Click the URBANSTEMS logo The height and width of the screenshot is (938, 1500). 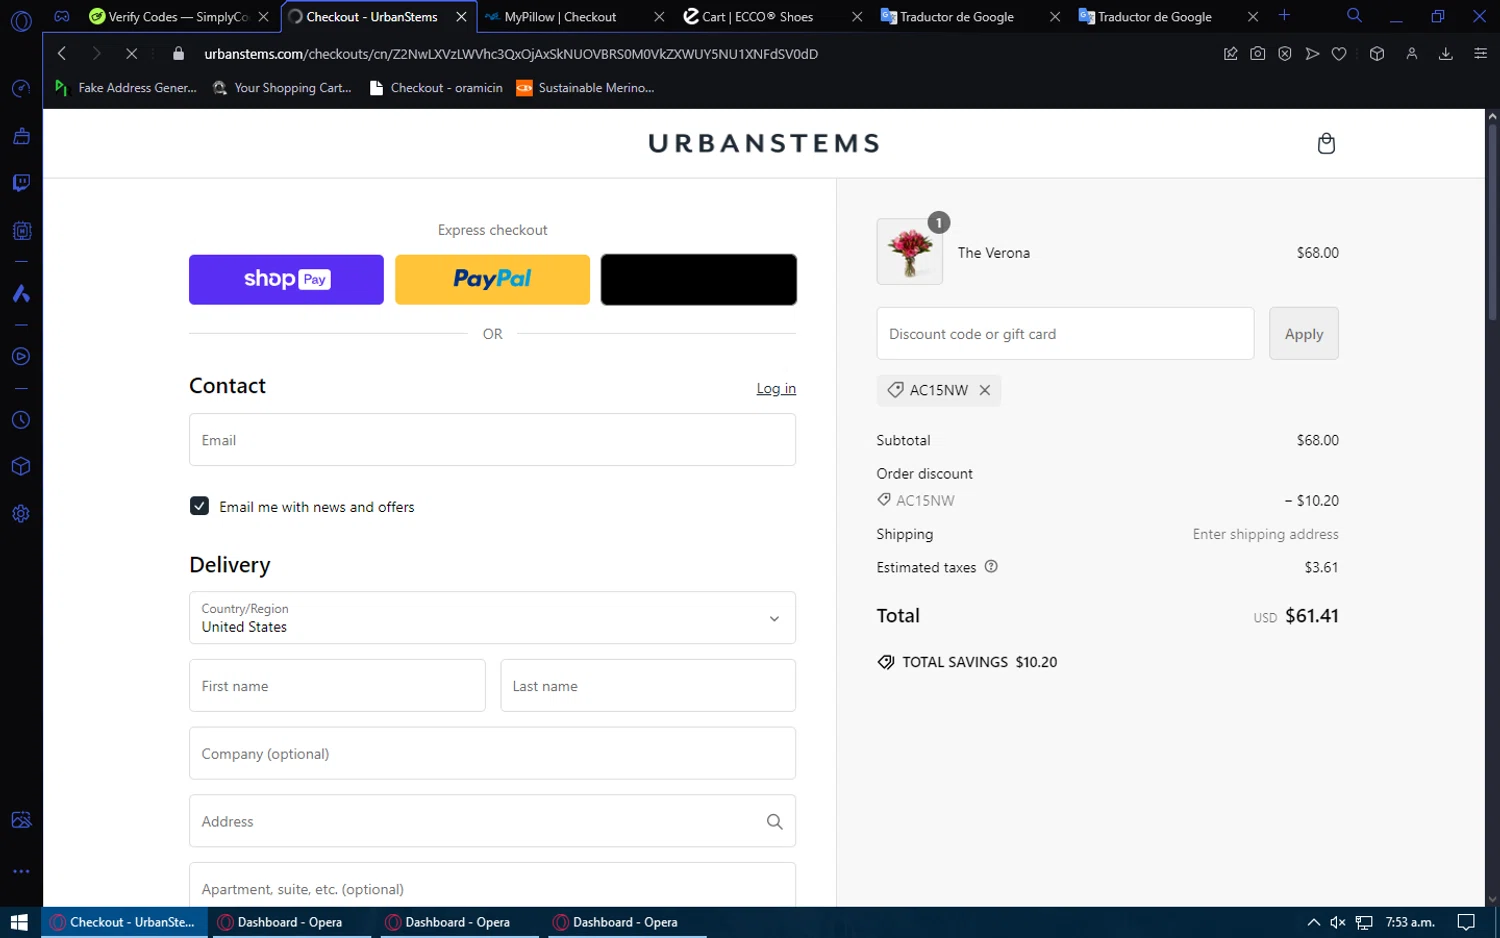764,143
